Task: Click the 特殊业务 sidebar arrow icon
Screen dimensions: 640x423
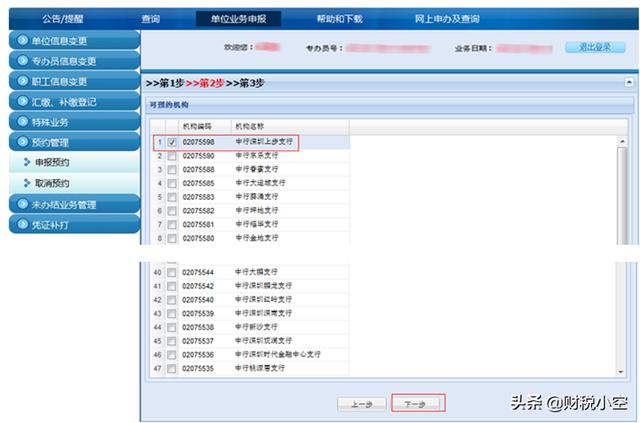Action: point(22,121)
